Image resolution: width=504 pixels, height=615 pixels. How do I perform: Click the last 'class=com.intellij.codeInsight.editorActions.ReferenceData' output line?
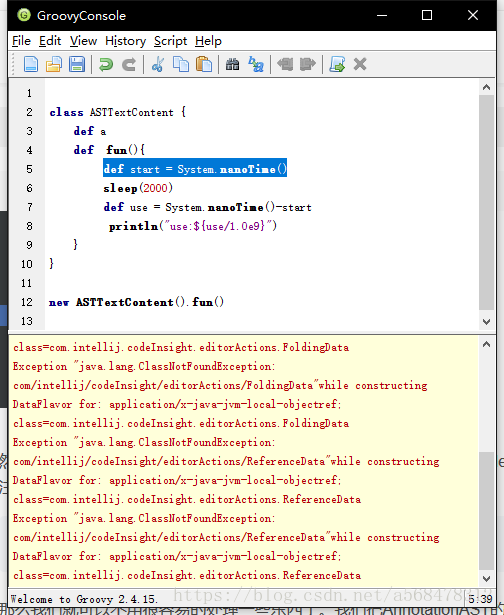click(187, 575)
